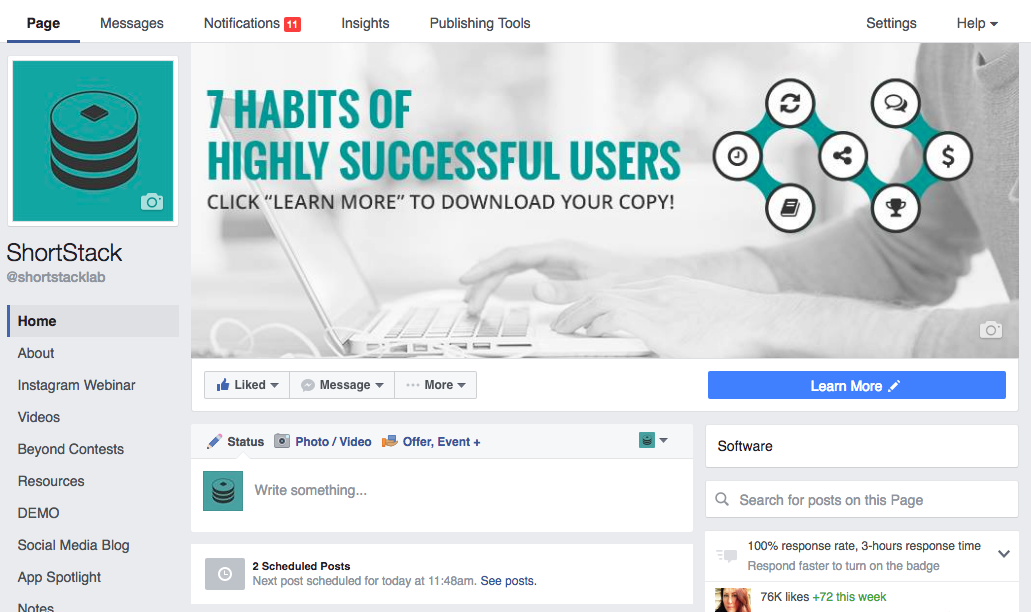The height and width of the screenshot is (612, 1031).
Task: Click the Photo / Video camera icon
Action: point(281,441)
